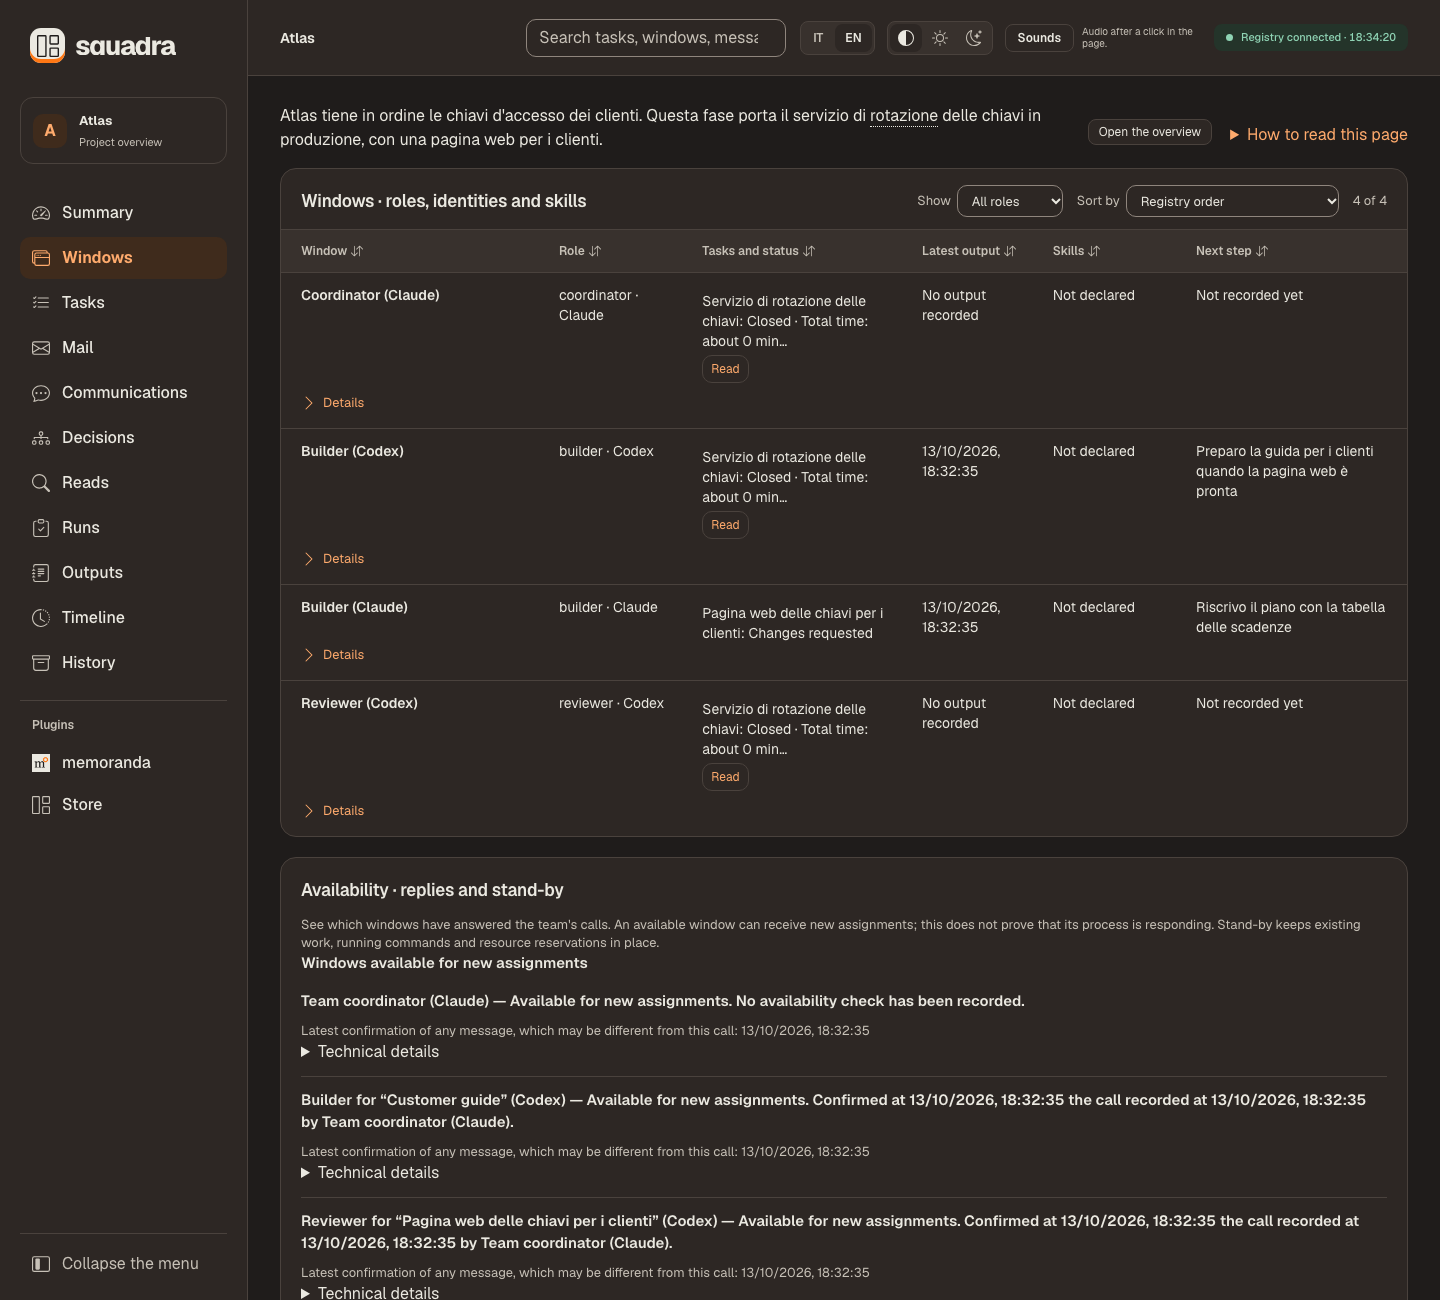Toggle the Sounds button
This screenshot has height=1300, width=1440.
(x=1039, y=38)
